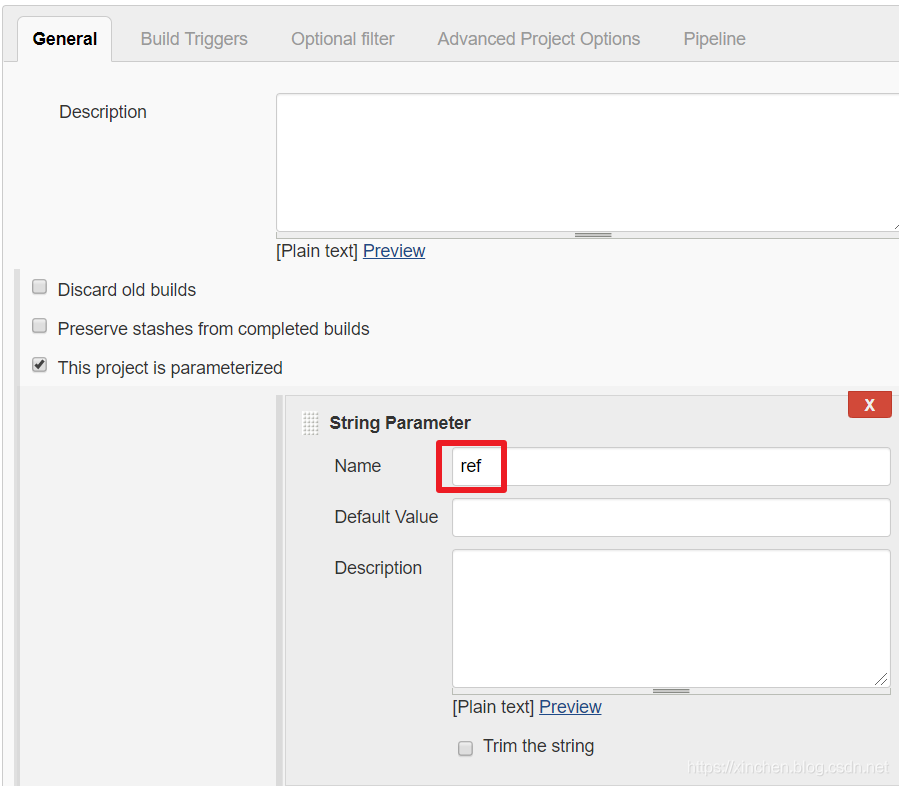Click the parameter Description bottom resize bar
Screen dimensions: 899x786
[671, 691]
